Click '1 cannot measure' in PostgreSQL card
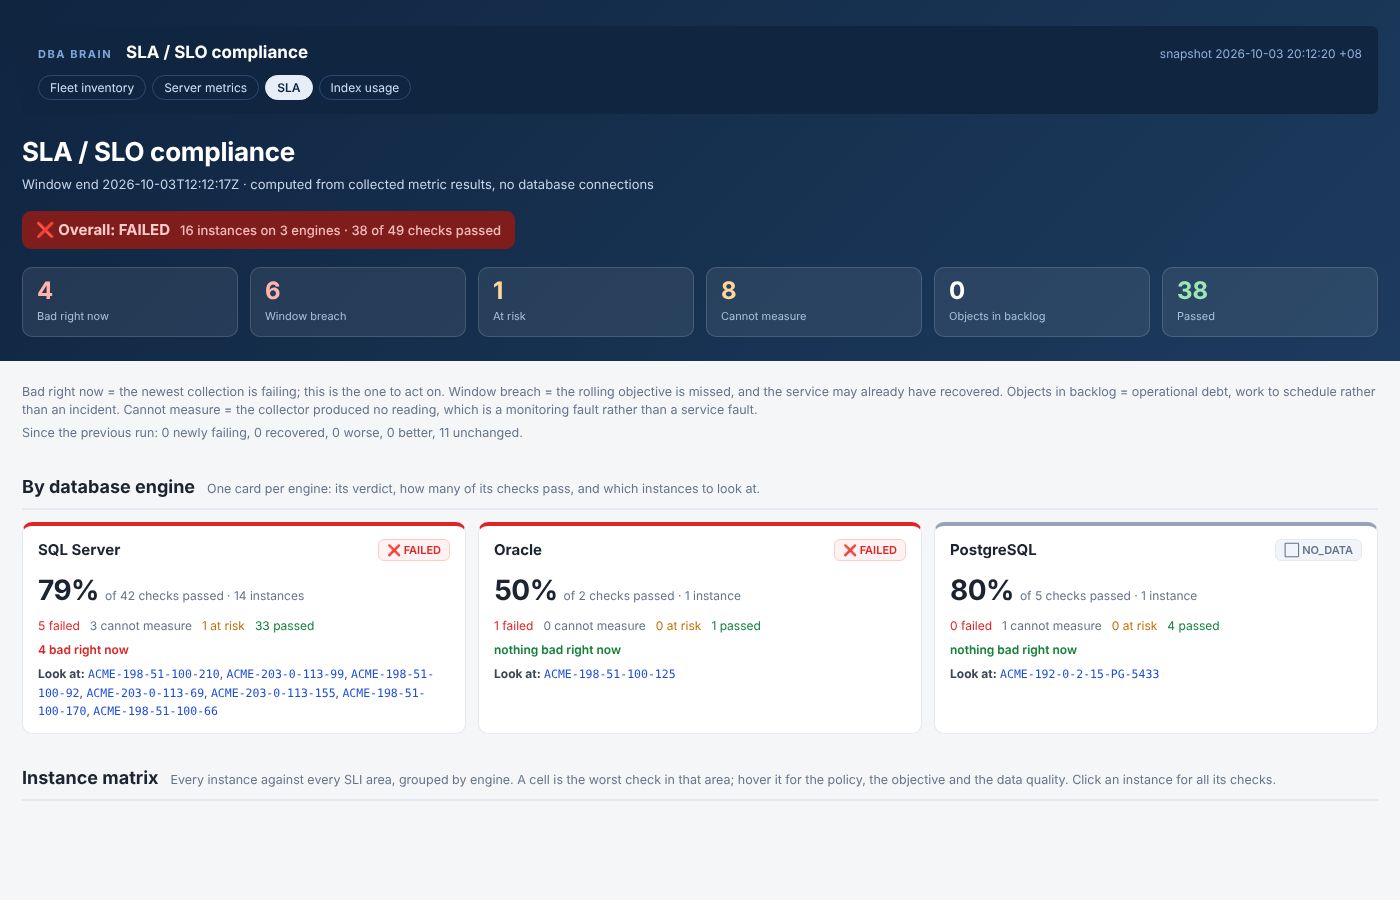 click(x=1052, y=626)
